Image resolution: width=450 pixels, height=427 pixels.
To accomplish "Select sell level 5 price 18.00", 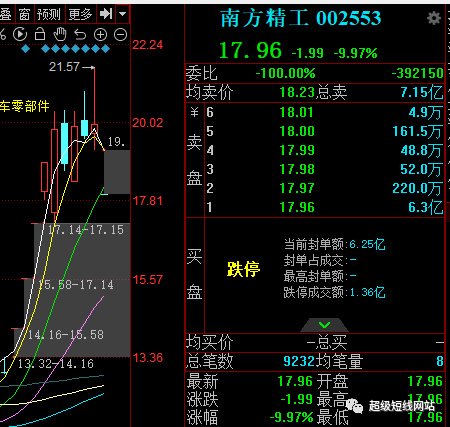I will click(x=297, y=131).
